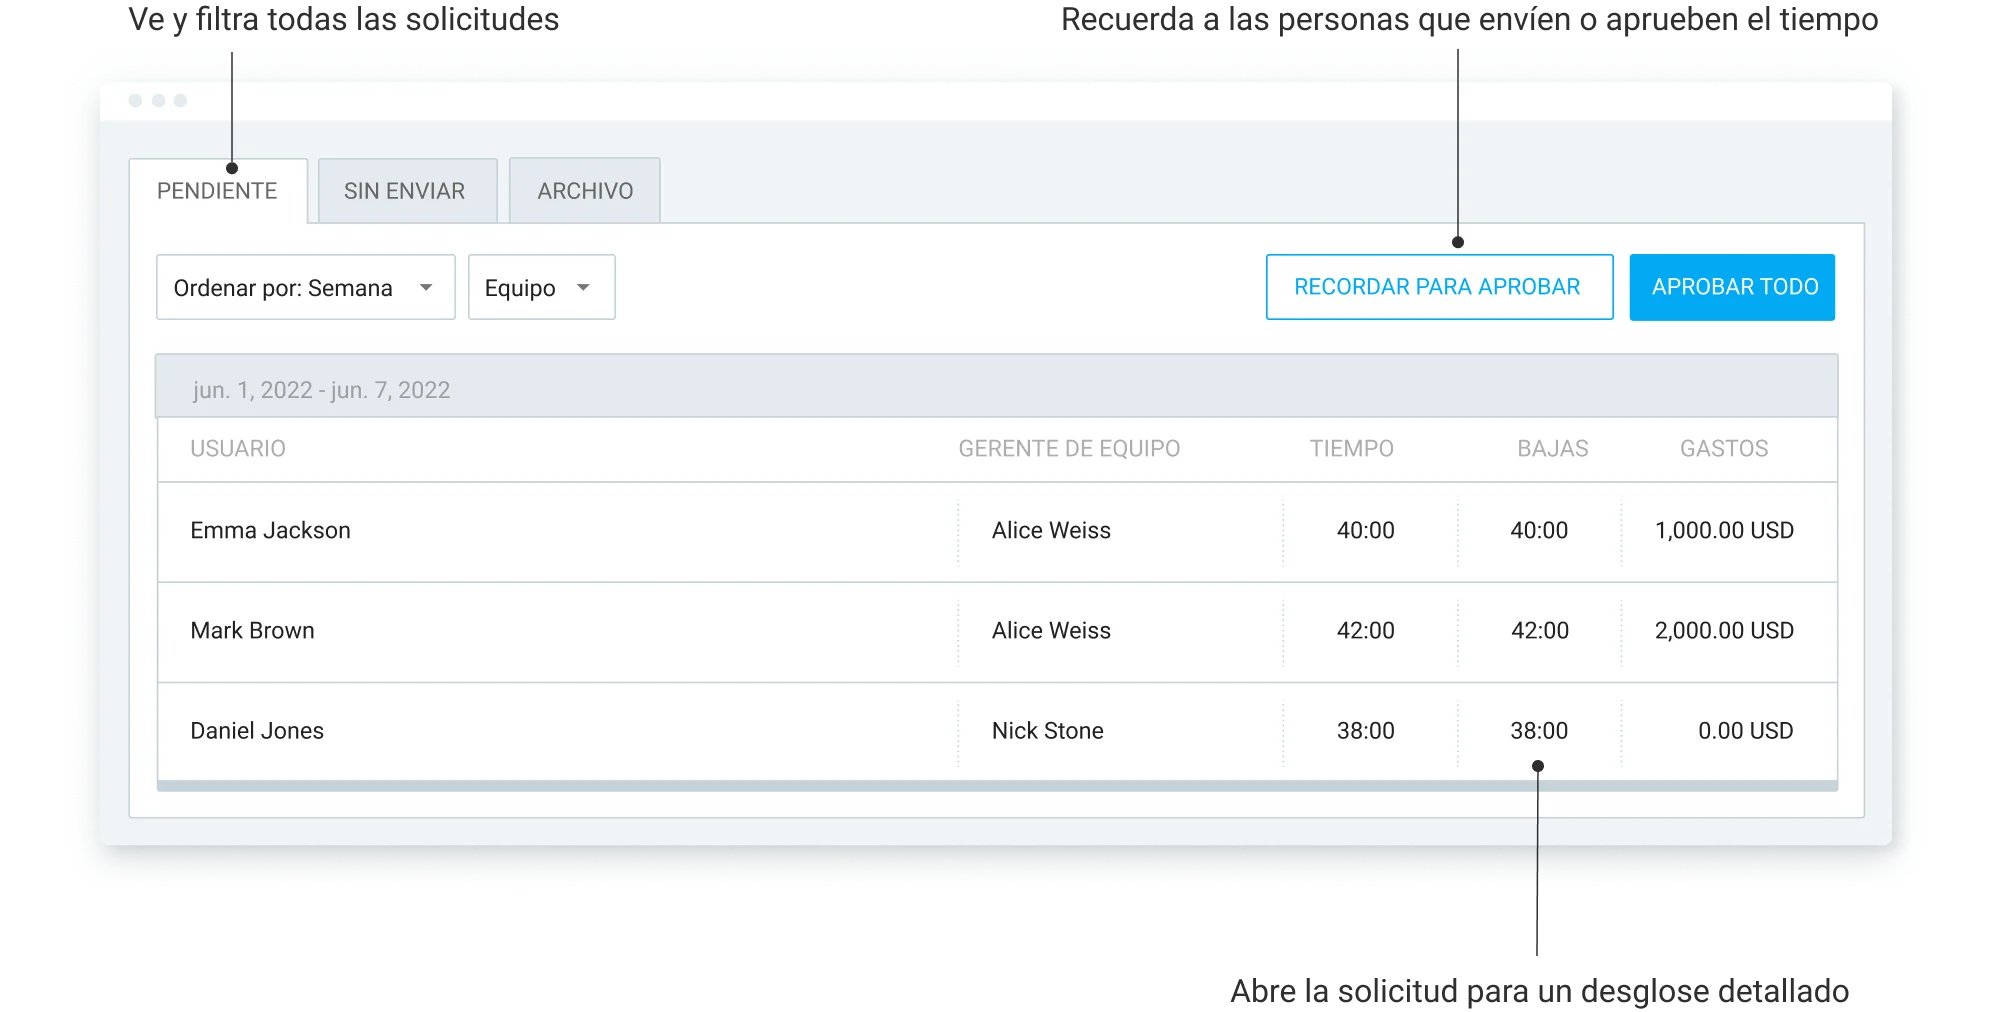Open Emma Jackson's timesheet row
This screenshot has width=1992, height=1012.
pyautogui.click(x=271, y=531)
